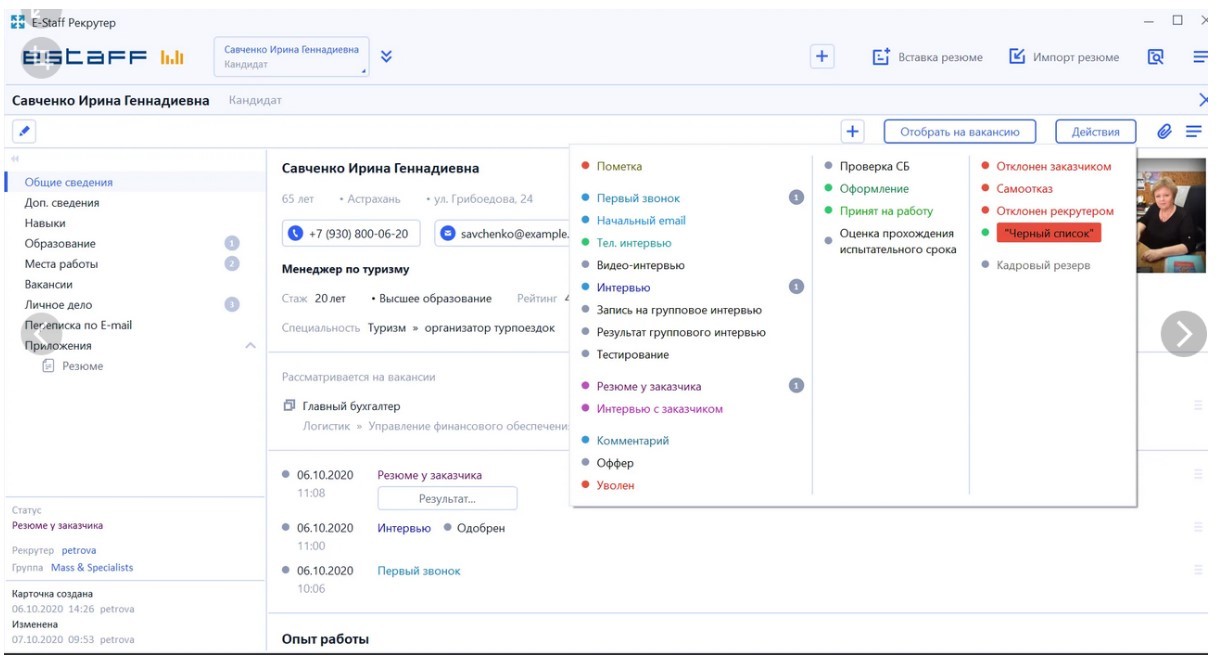1219x665 pixels.
Task: Click the plus icon in top toolbar
Action: (821, 57)
